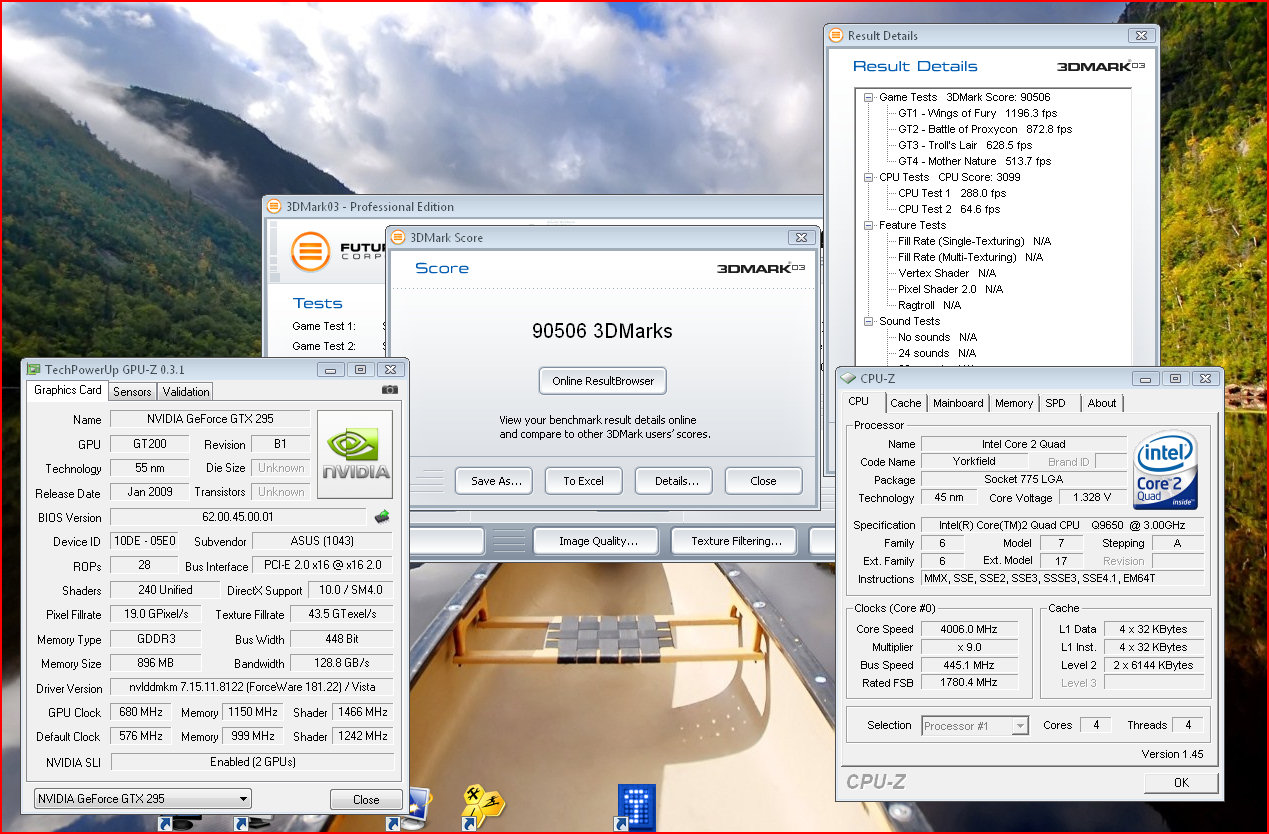Export the score with To Excel
1269x834 pixels.
click(583, 481)
